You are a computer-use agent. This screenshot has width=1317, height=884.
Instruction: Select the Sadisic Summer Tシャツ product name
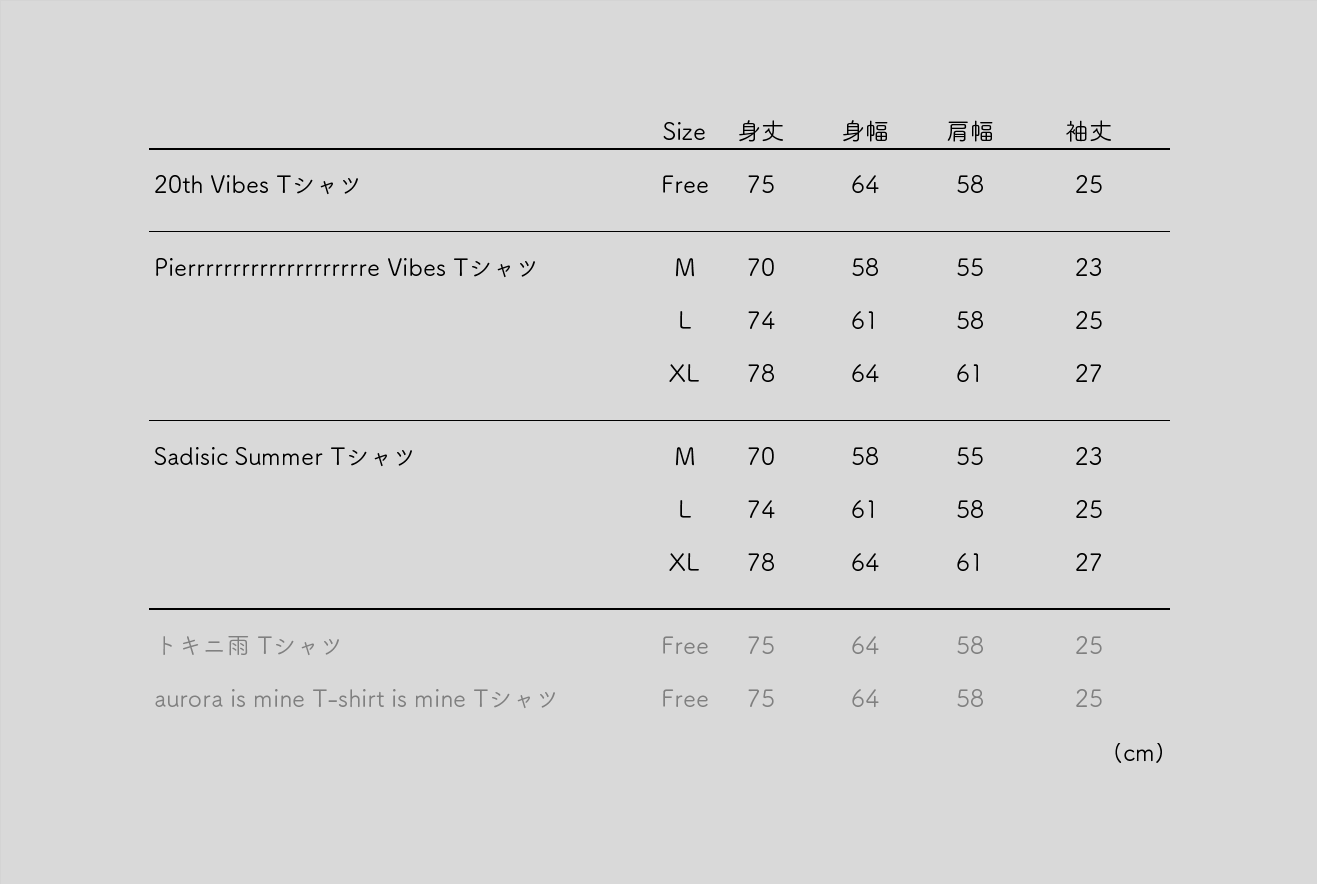pyautogui.click(x=283, y=457)
